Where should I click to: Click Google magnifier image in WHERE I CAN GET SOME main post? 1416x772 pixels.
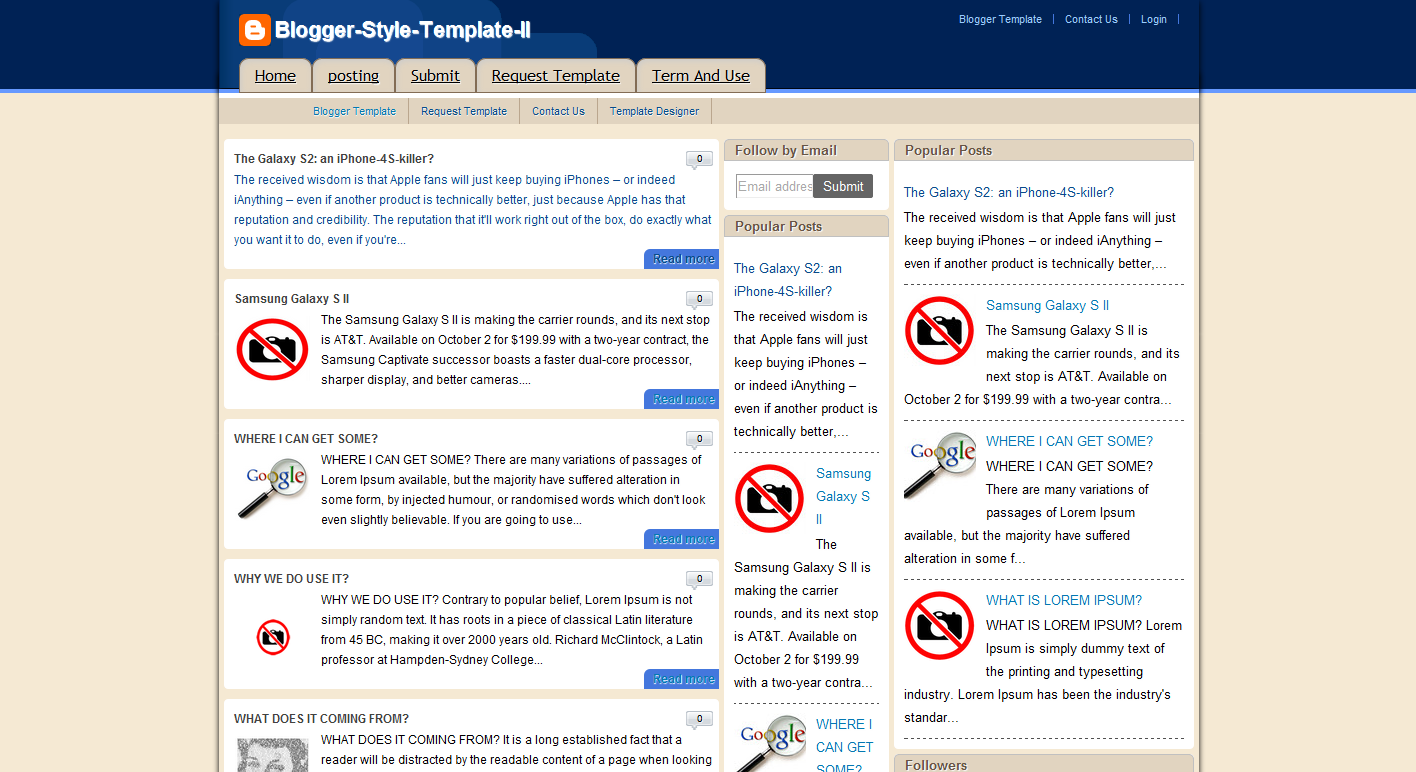(272, 489)
